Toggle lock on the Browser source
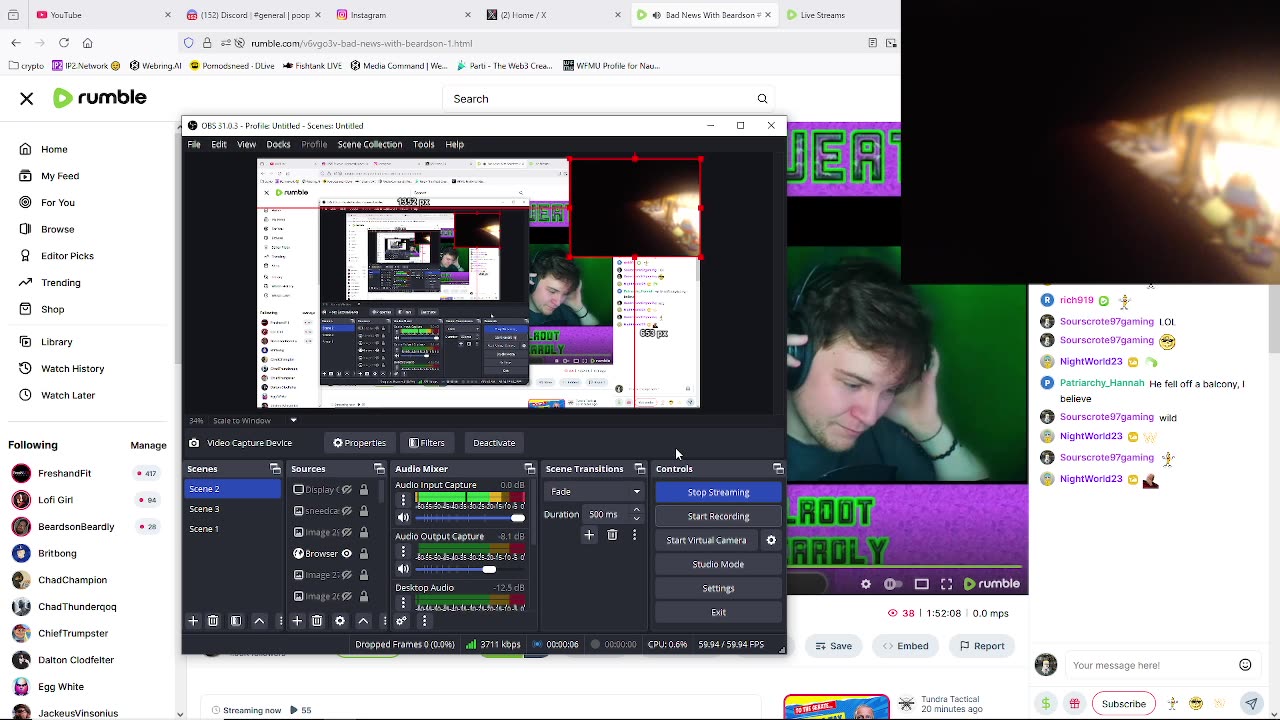 click(364, 553)
